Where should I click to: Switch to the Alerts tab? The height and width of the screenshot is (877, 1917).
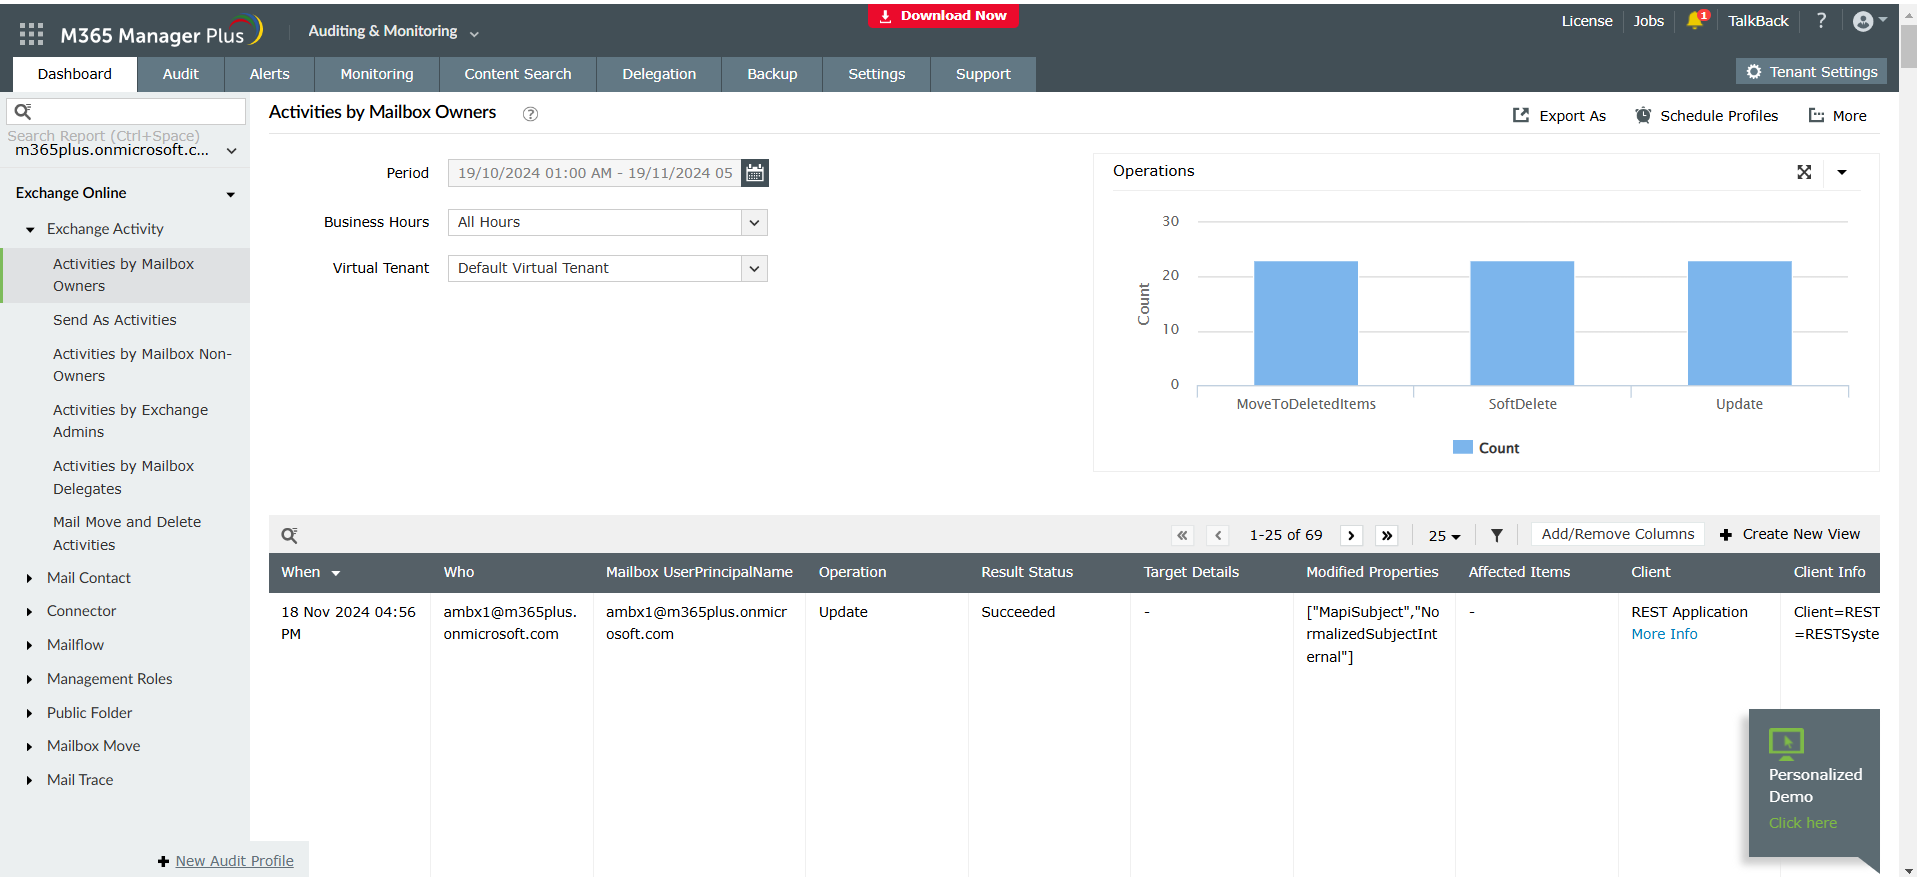click(269, 74)
